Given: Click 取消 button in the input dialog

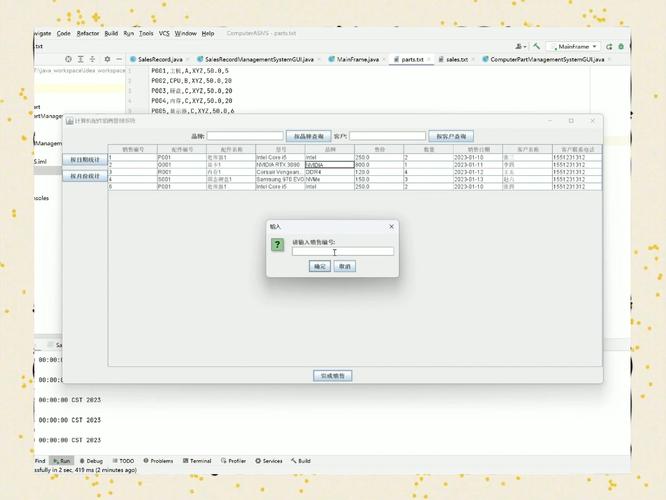Looking at the screenshot, I should 344,266.
